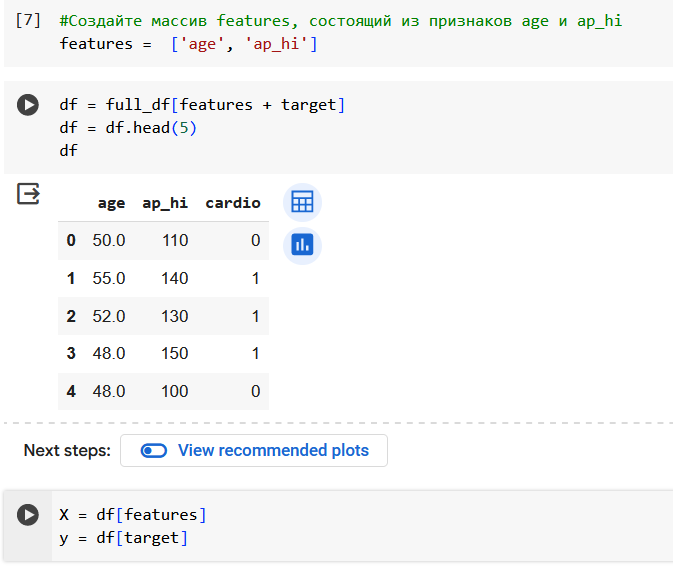This screenshot has width=673, height=568.
Task: Click the cardio column header
Action: 233,203
